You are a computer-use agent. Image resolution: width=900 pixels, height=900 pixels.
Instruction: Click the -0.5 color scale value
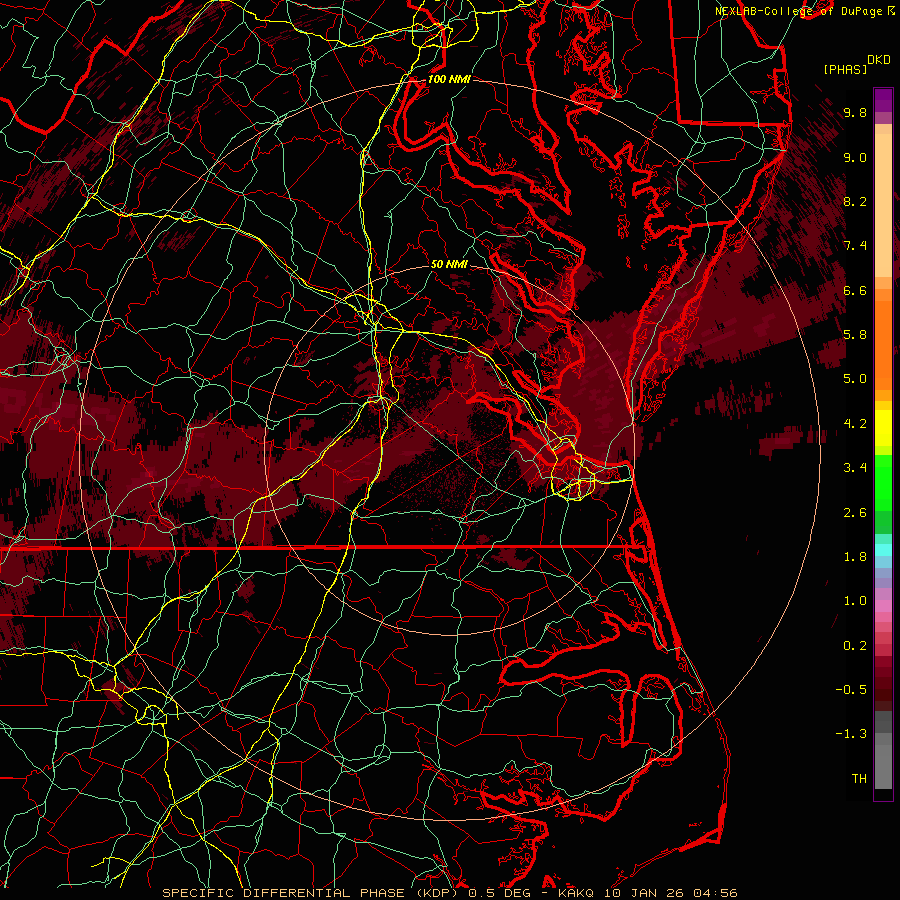851,690
